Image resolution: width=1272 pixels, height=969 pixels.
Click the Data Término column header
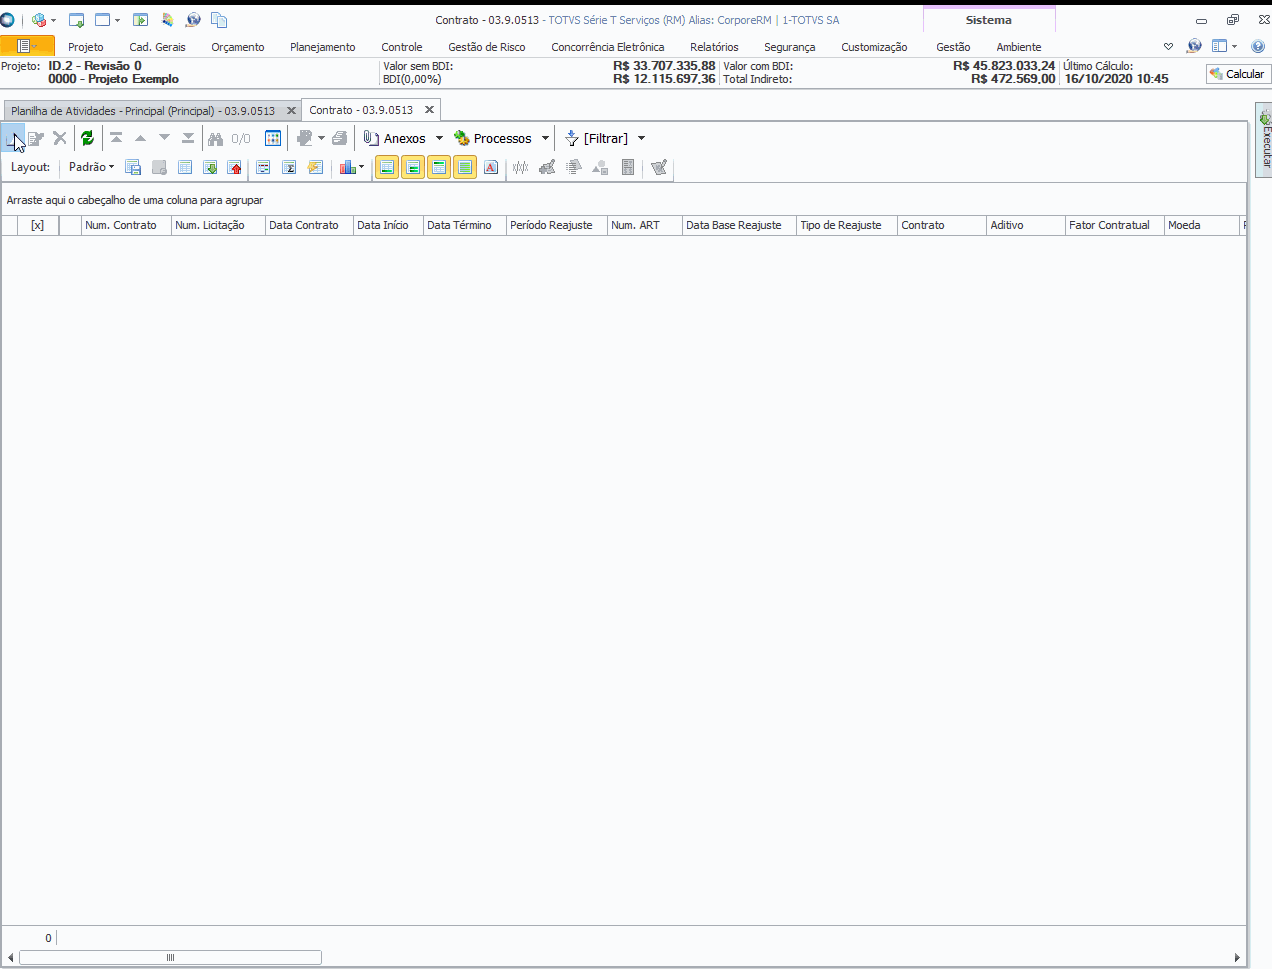465,226
